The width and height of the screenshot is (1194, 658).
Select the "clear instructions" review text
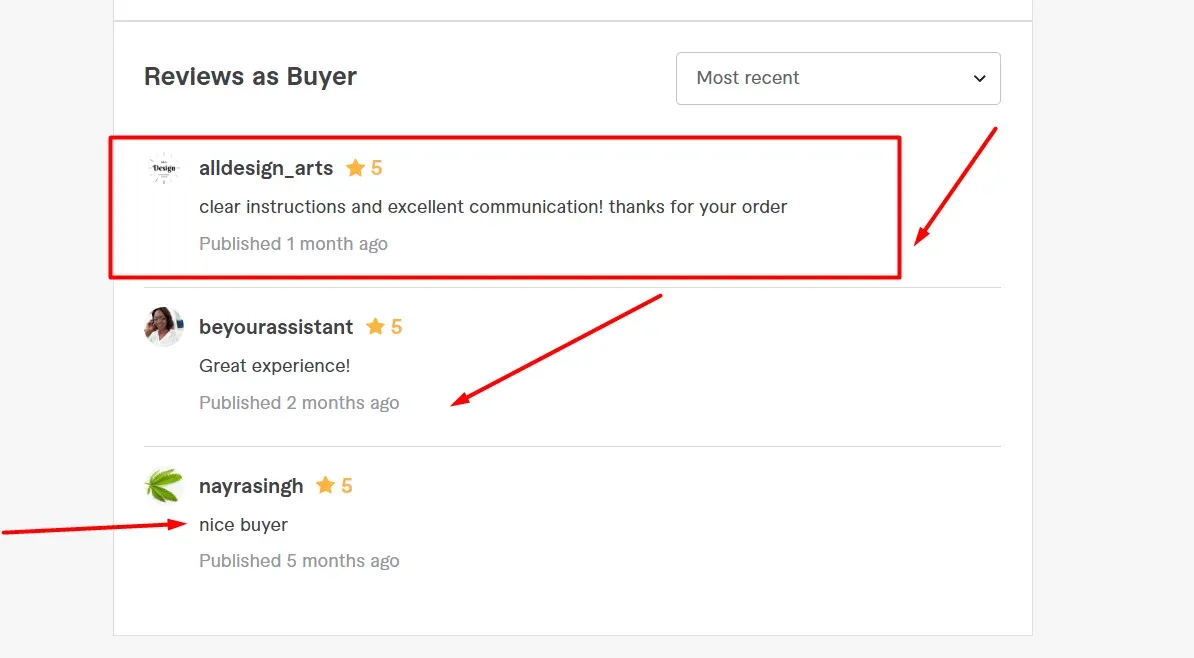(493, 207)
